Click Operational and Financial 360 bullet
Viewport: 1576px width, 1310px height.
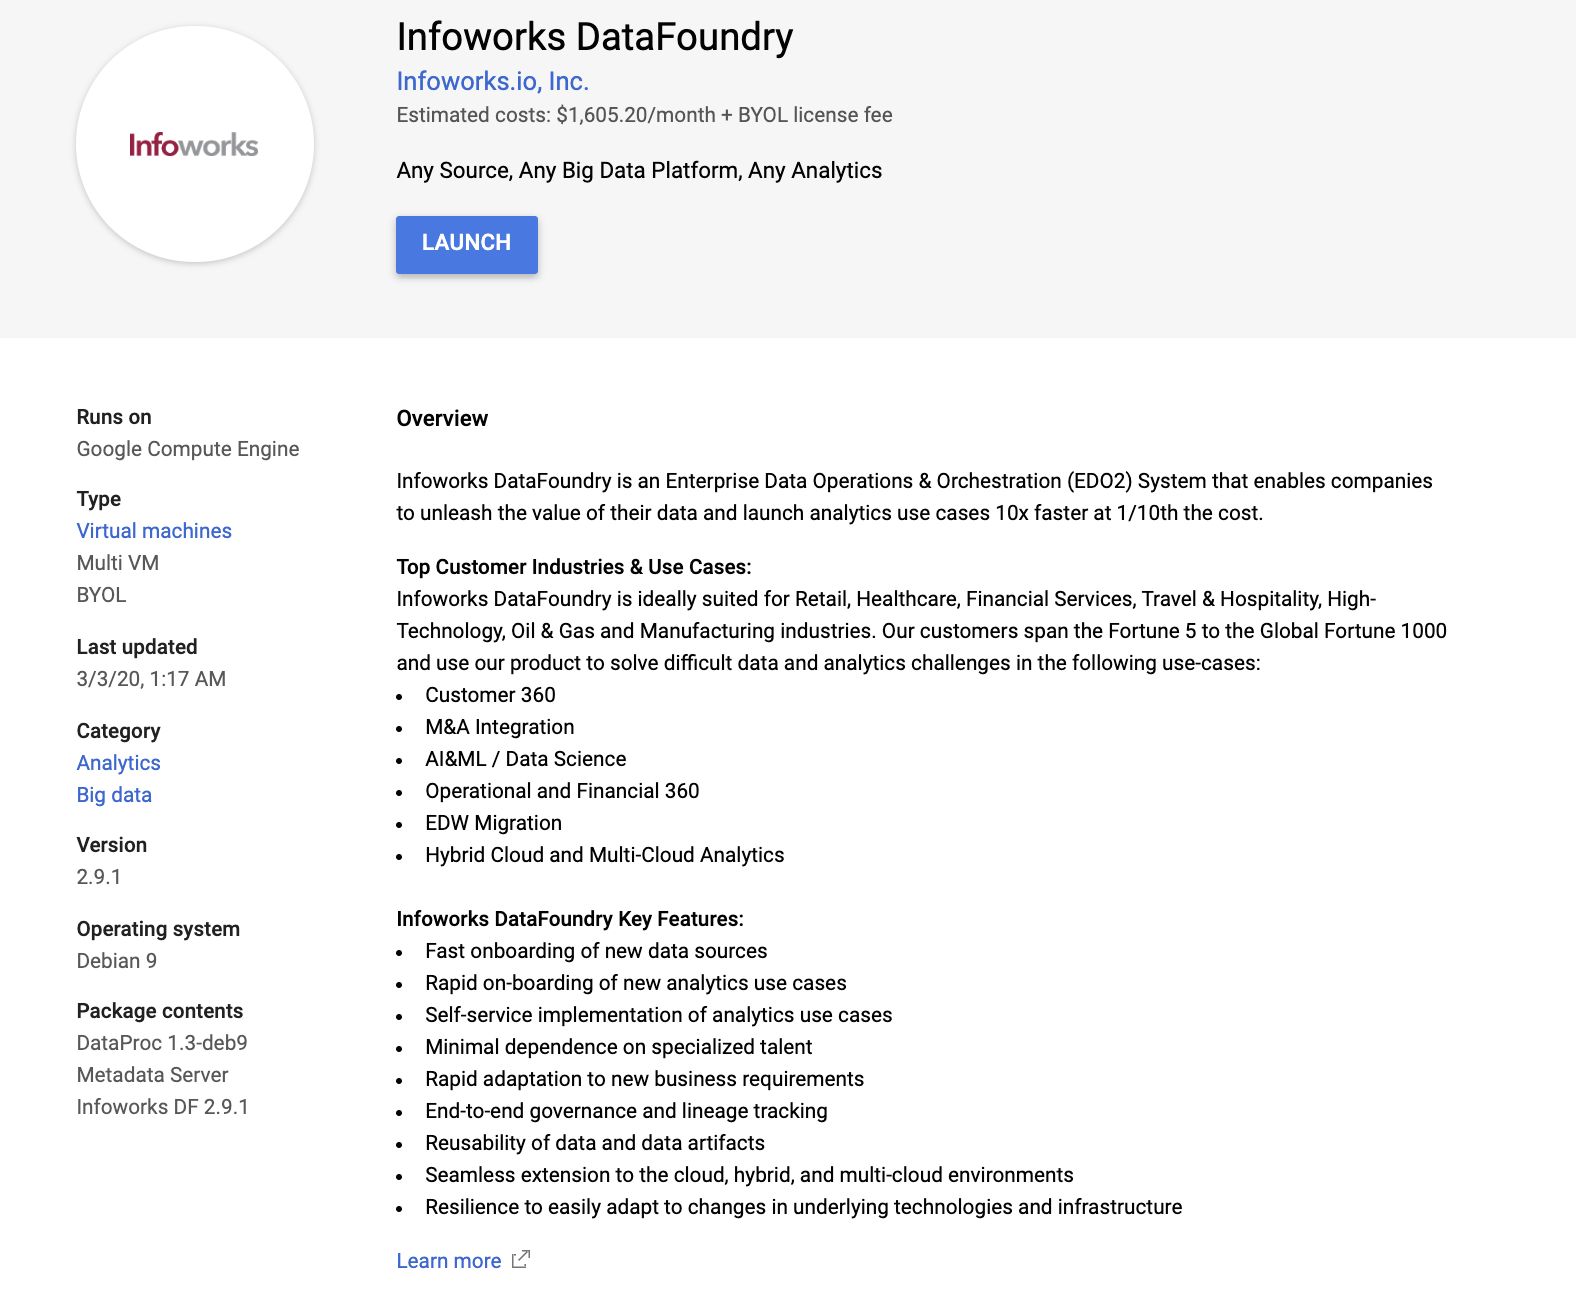click(562, 791)
